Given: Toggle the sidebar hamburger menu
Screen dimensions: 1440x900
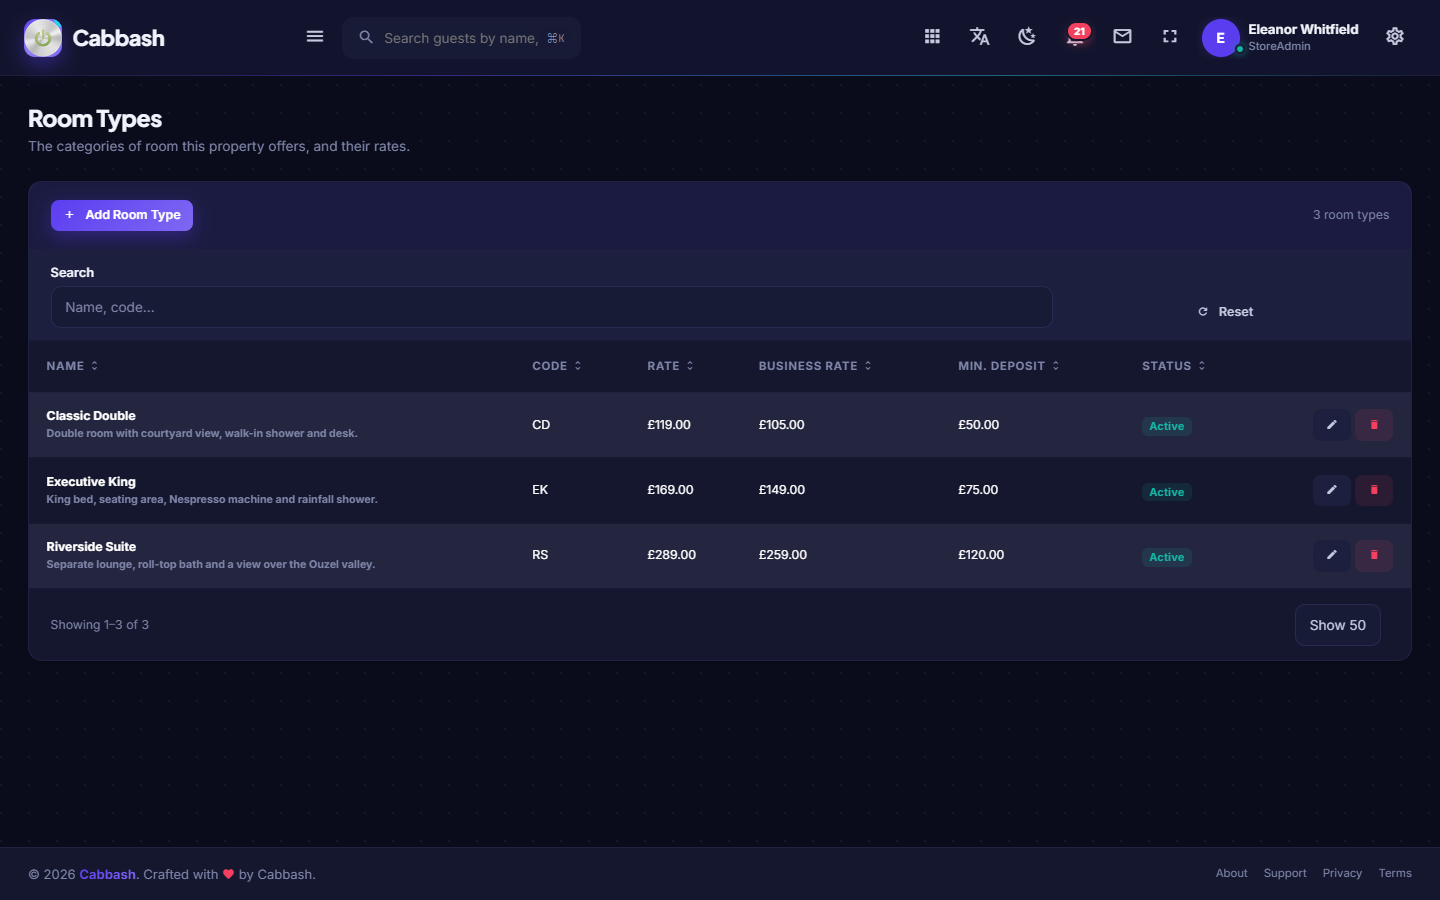Looking at the screenshot, I should tap(315, 37).
